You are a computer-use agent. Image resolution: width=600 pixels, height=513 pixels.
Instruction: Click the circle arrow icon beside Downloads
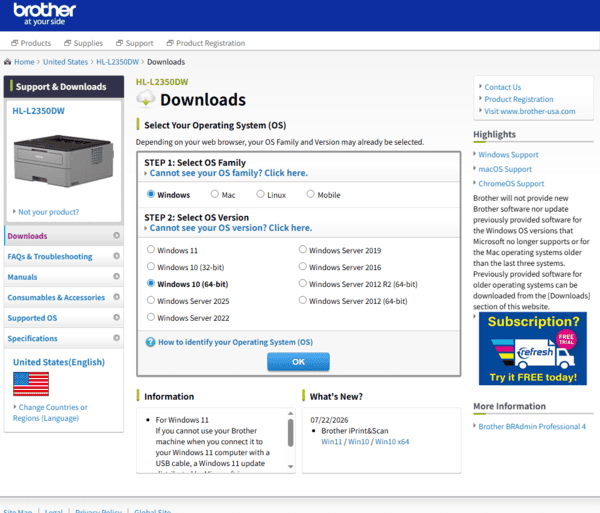116,235
